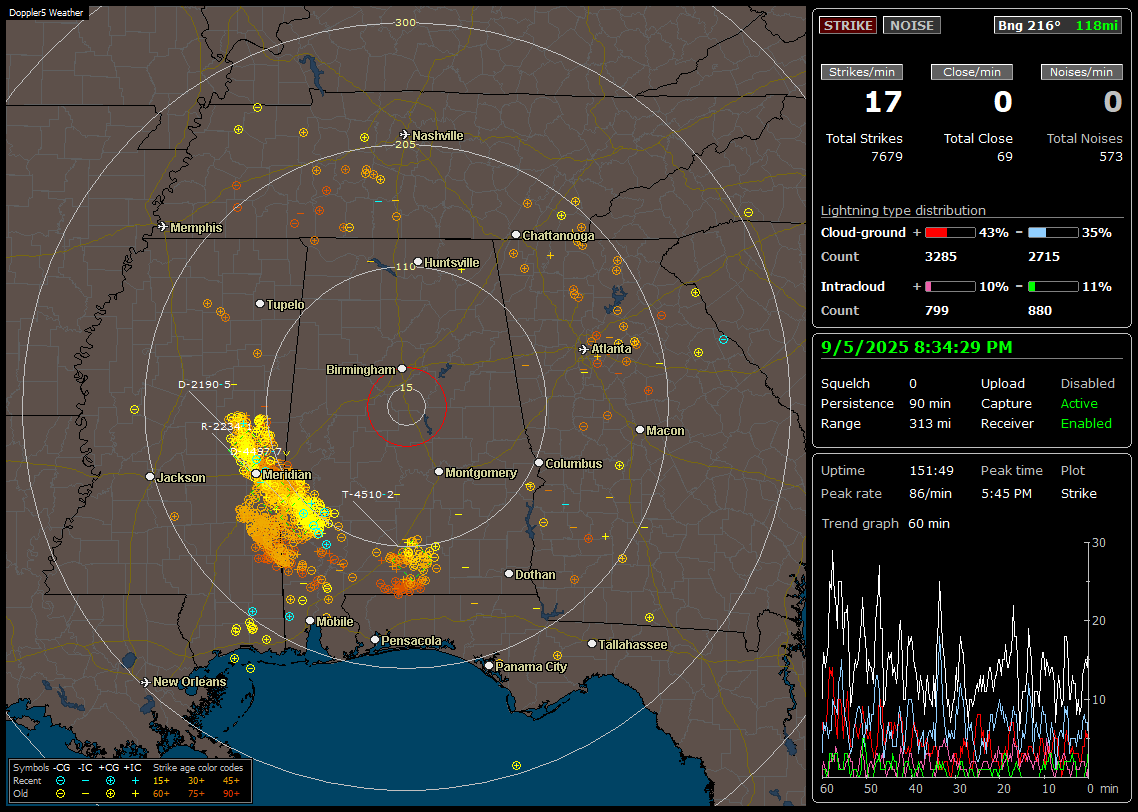Click the Panama City marker

(x=489, y=665)
